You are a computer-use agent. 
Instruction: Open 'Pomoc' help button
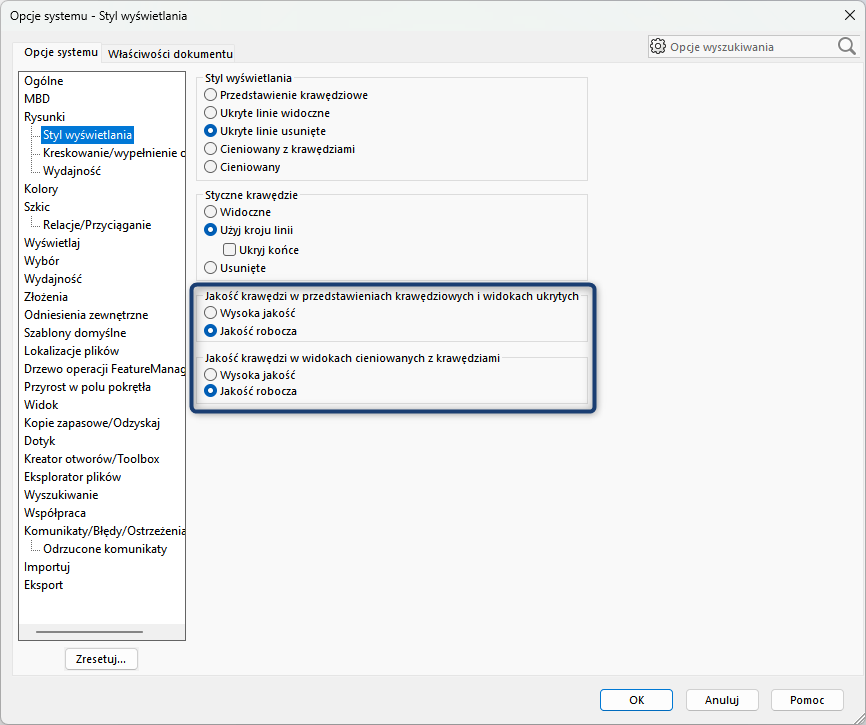tap(807, 700)
